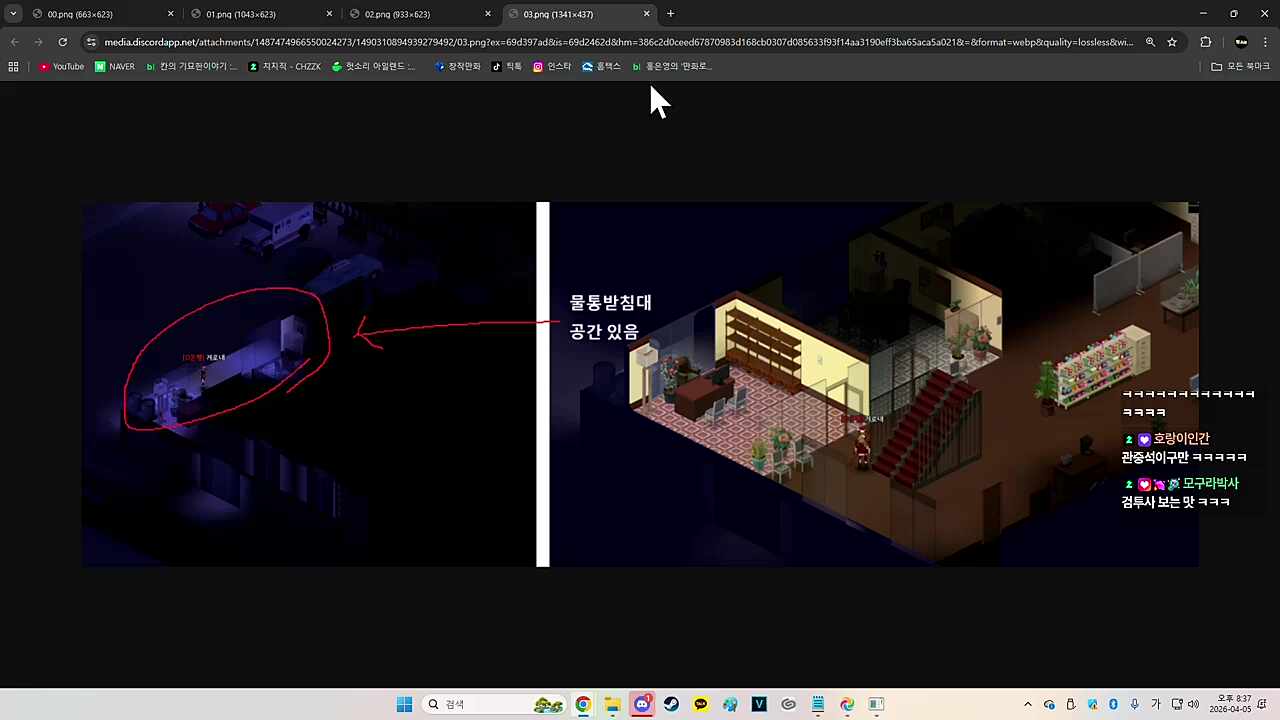Click the media.discordapp.net address bar URL
1280x720 pixels.
[618, 42]
